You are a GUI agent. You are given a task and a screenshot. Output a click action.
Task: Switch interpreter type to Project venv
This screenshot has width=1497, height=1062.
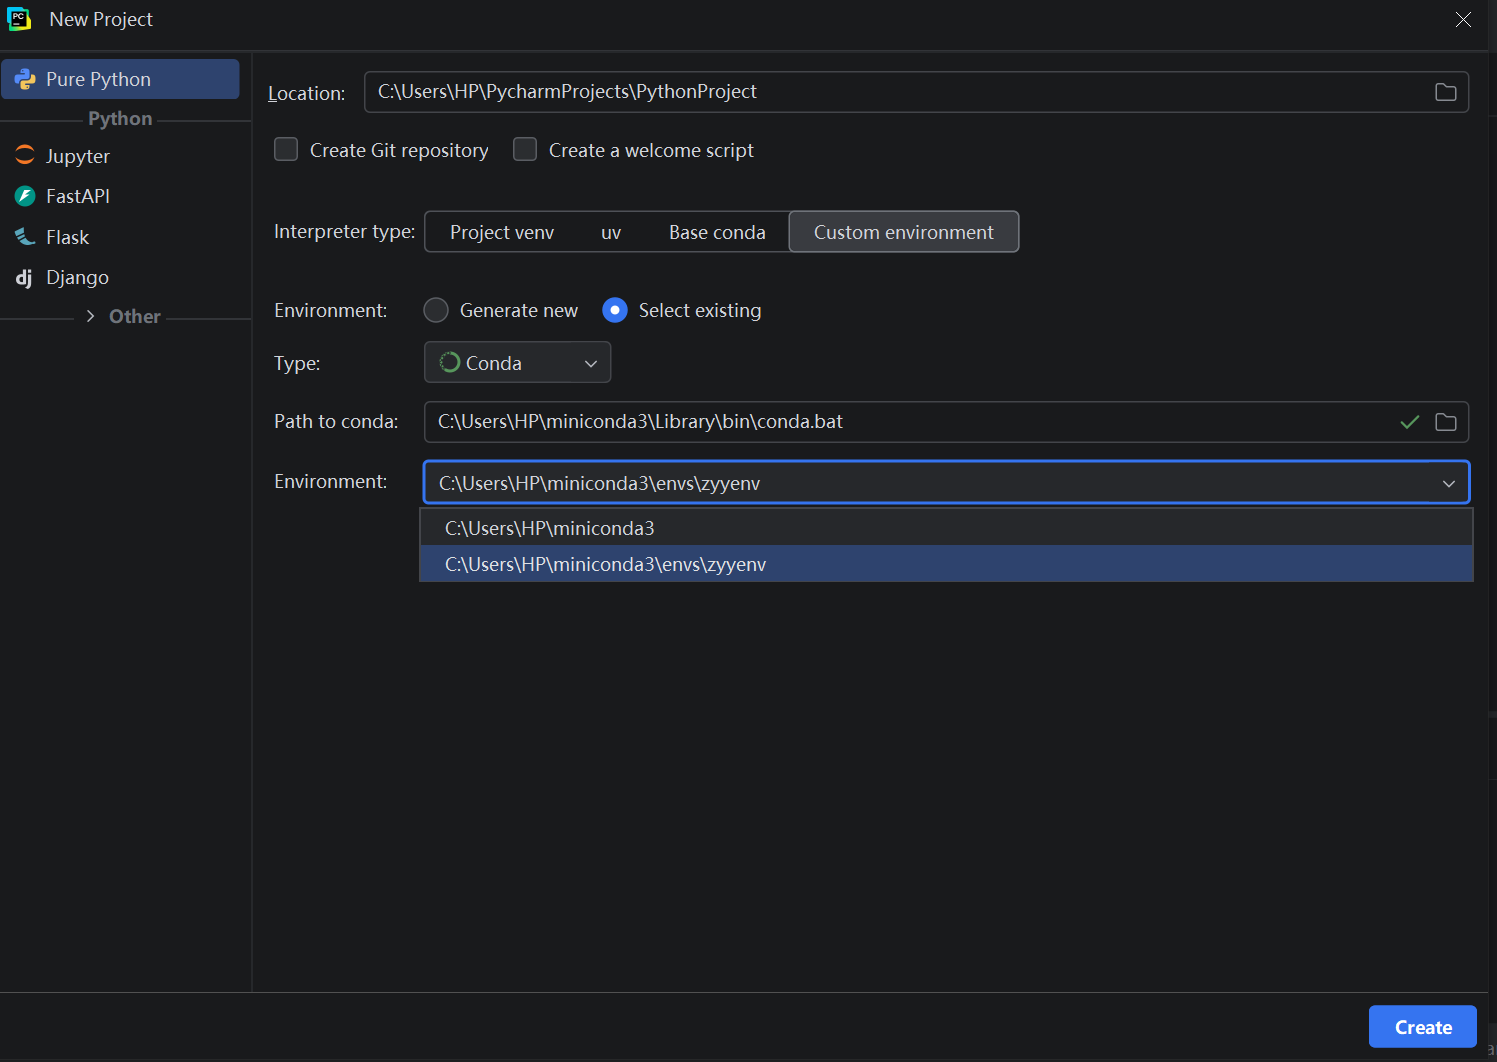click(502, 232)
